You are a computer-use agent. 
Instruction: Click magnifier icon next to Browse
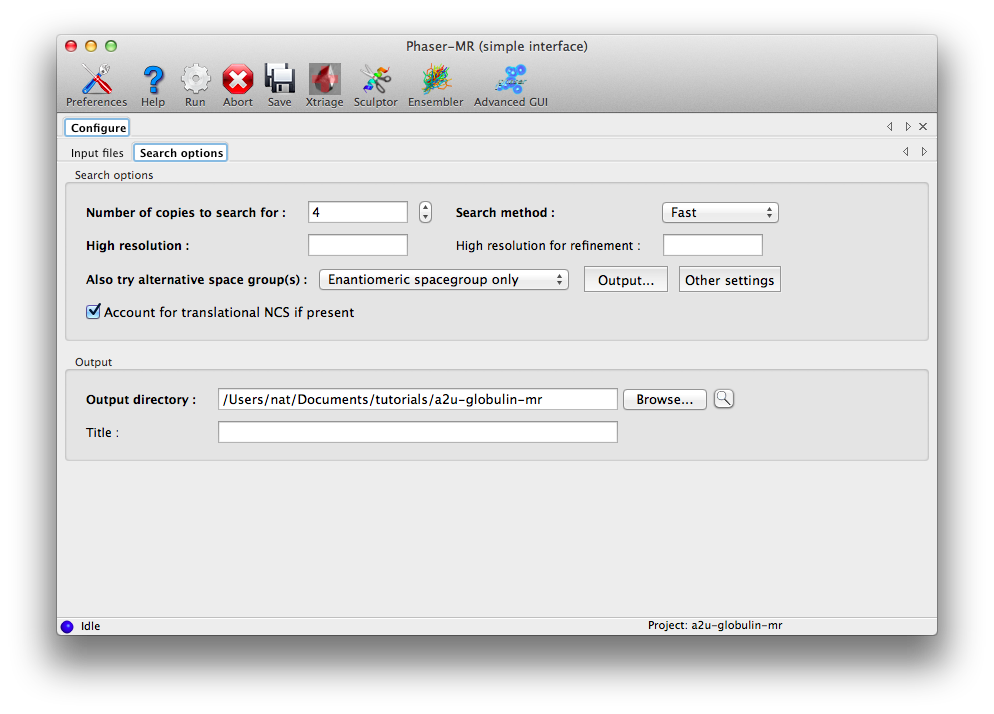723,399
